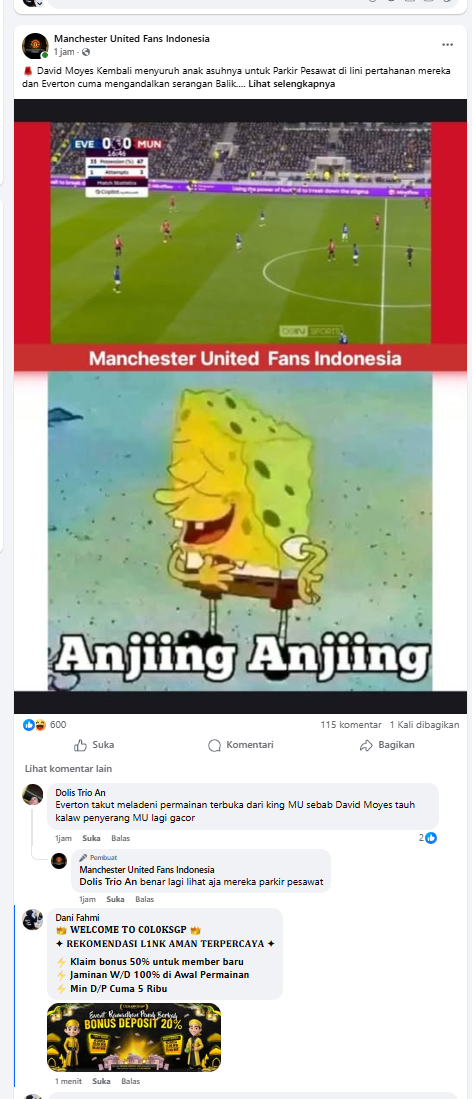Like Dolis Trio An's comment with Suka
Image resolution: width=472 pixels, height=1099 pixels.
pos(91,838)
